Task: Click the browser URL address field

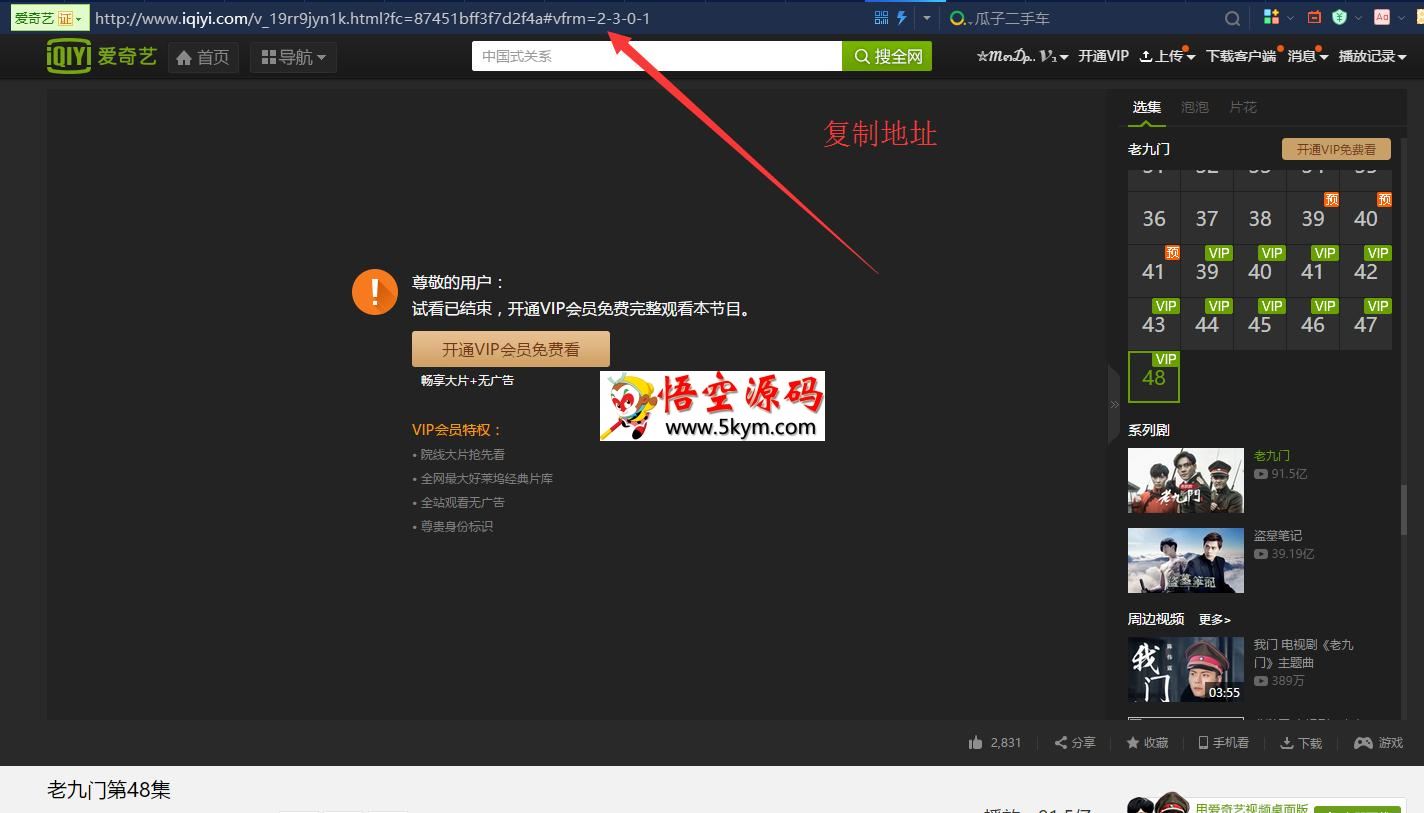Action: point(480,18)
